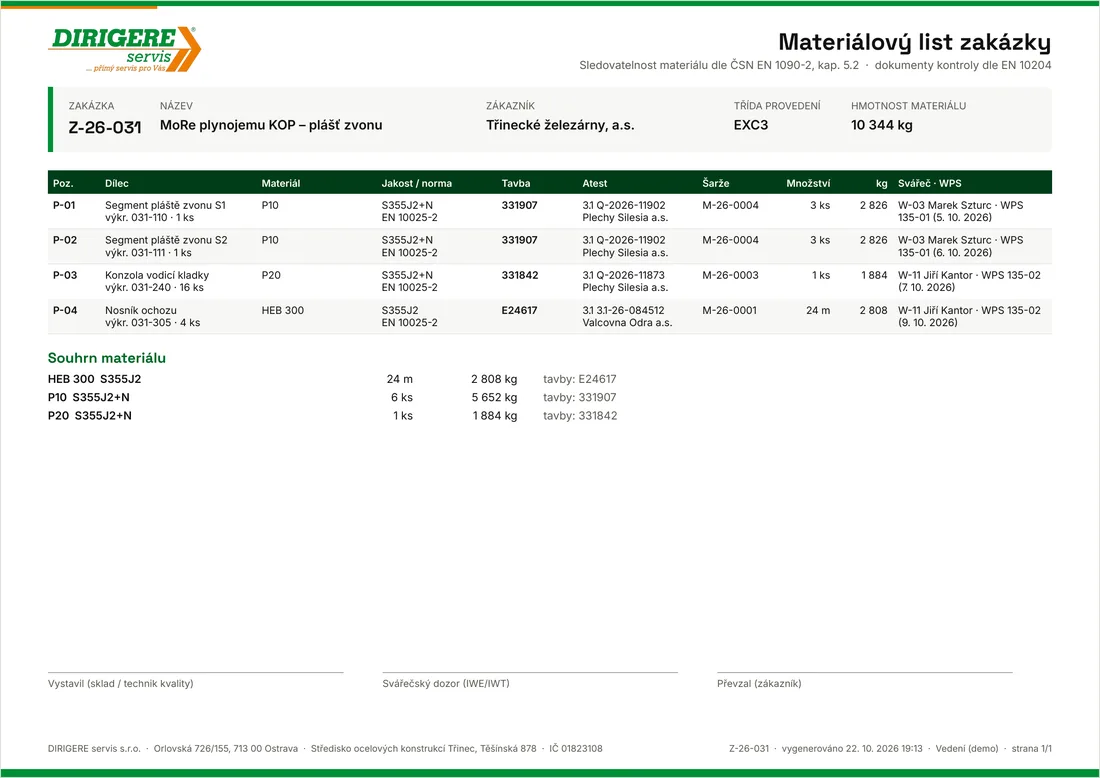Click weight '1 884' in row P-03
Image resolution: width=1100 pixels, height=778 pixels.
pyautogui.click(x=874, y=275)
